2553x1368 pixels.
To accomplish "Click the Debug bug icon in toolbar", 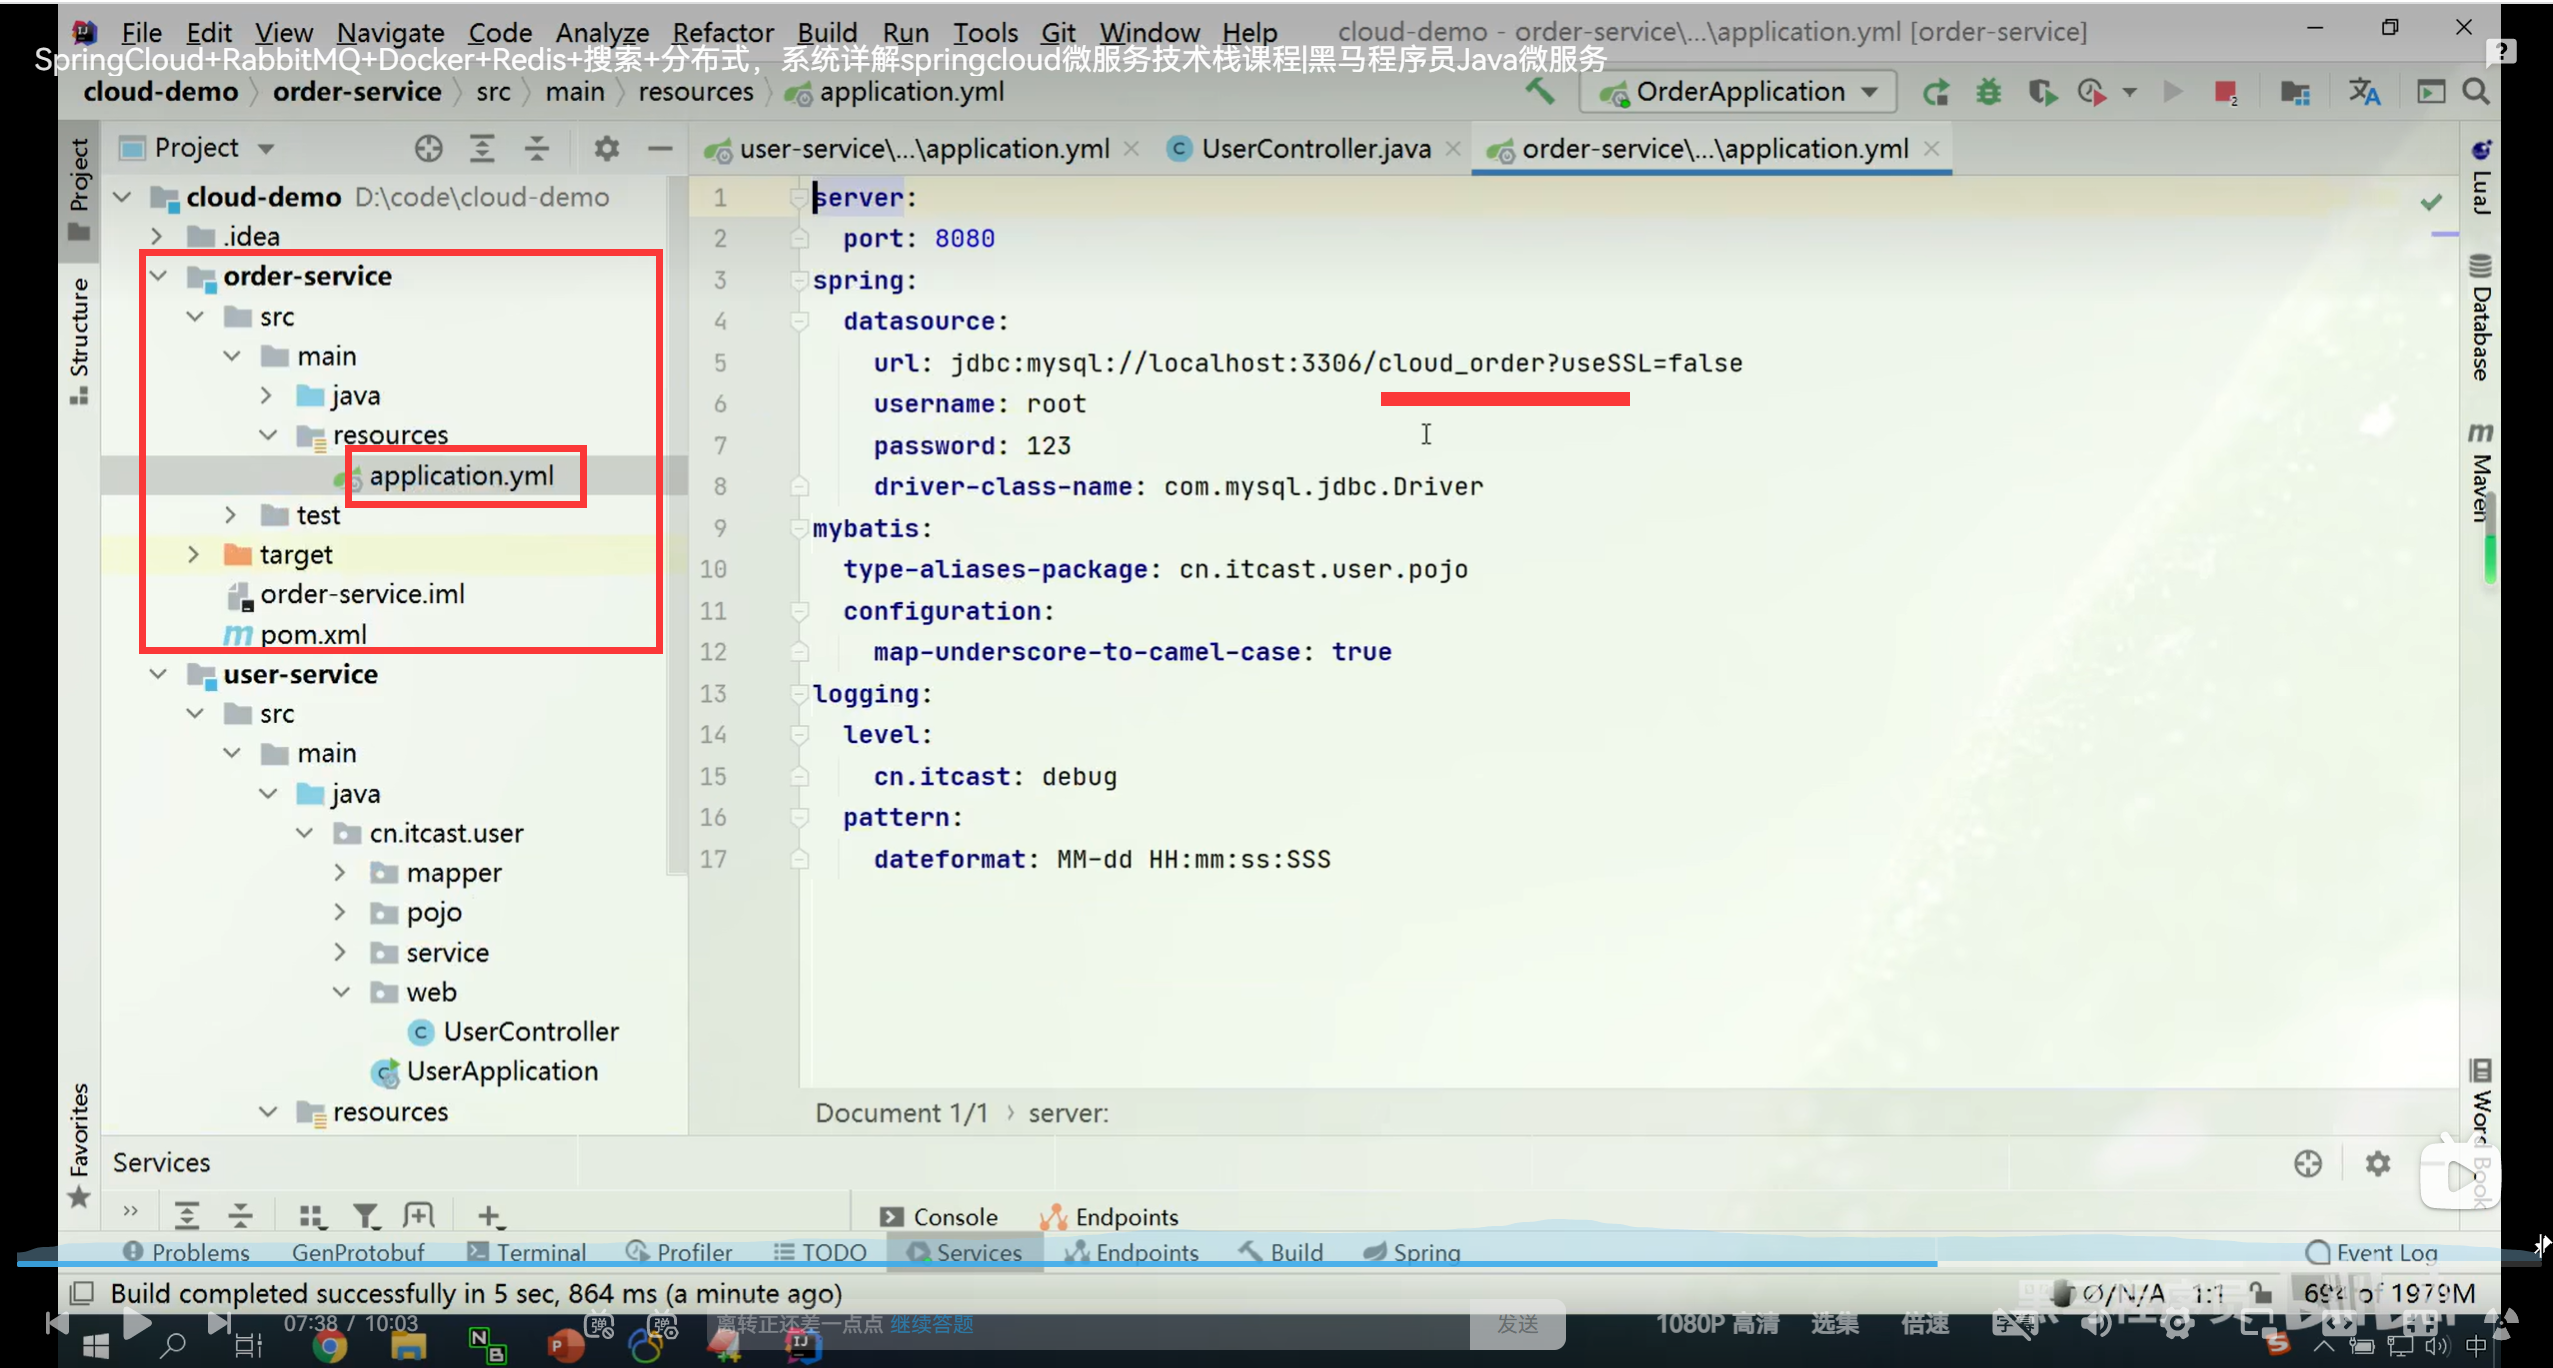I will pyautogui.click(x=1988, y=92).
